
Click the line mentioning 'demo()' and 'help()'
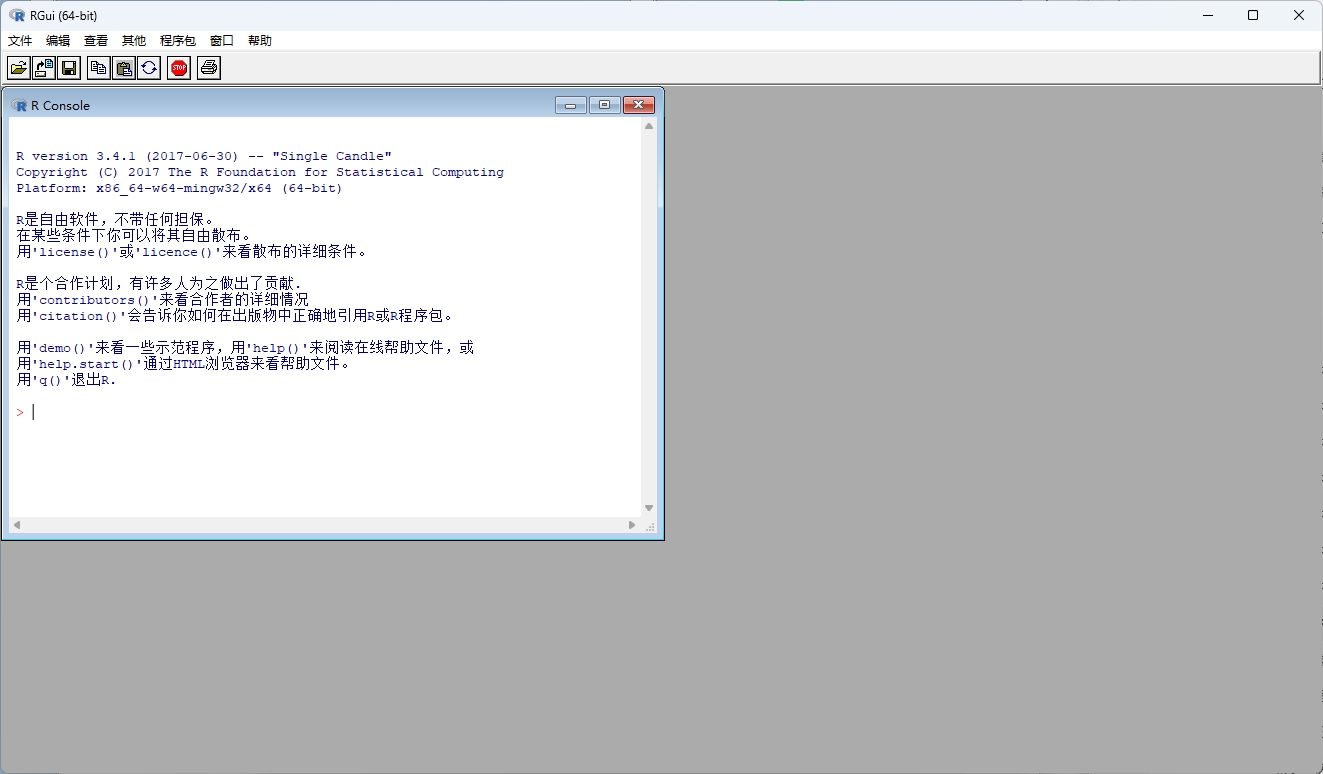(245, 348)
